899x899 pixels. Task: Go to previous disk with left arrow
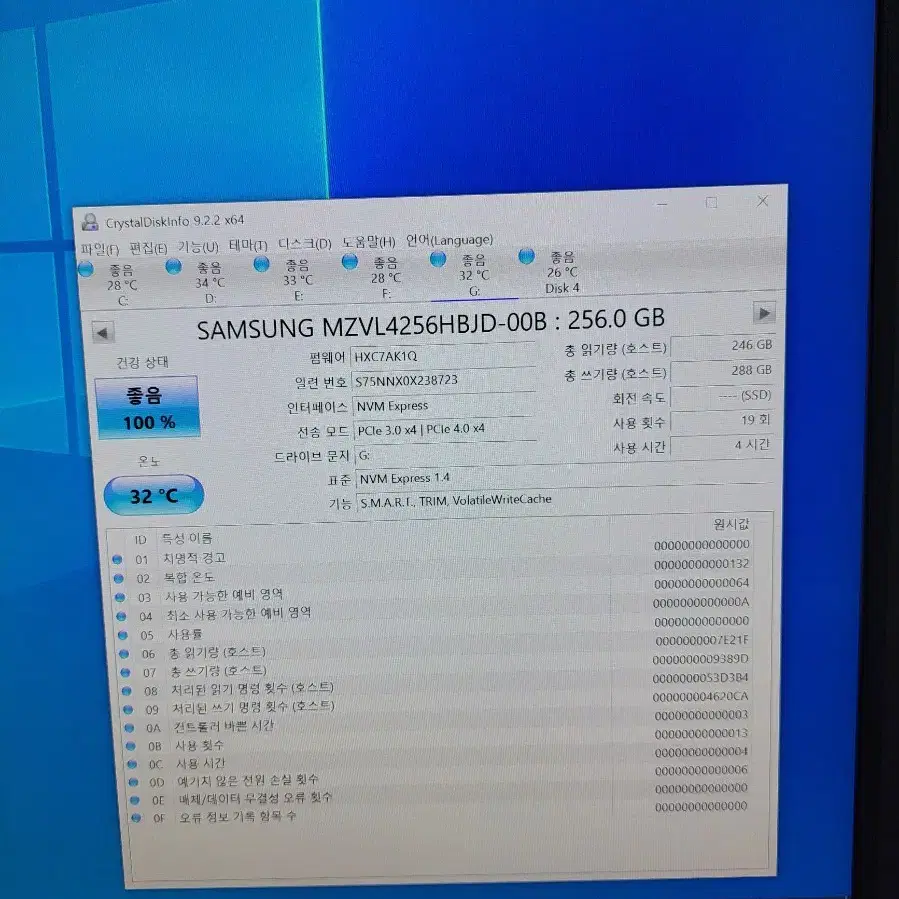(x=103, y=333)
